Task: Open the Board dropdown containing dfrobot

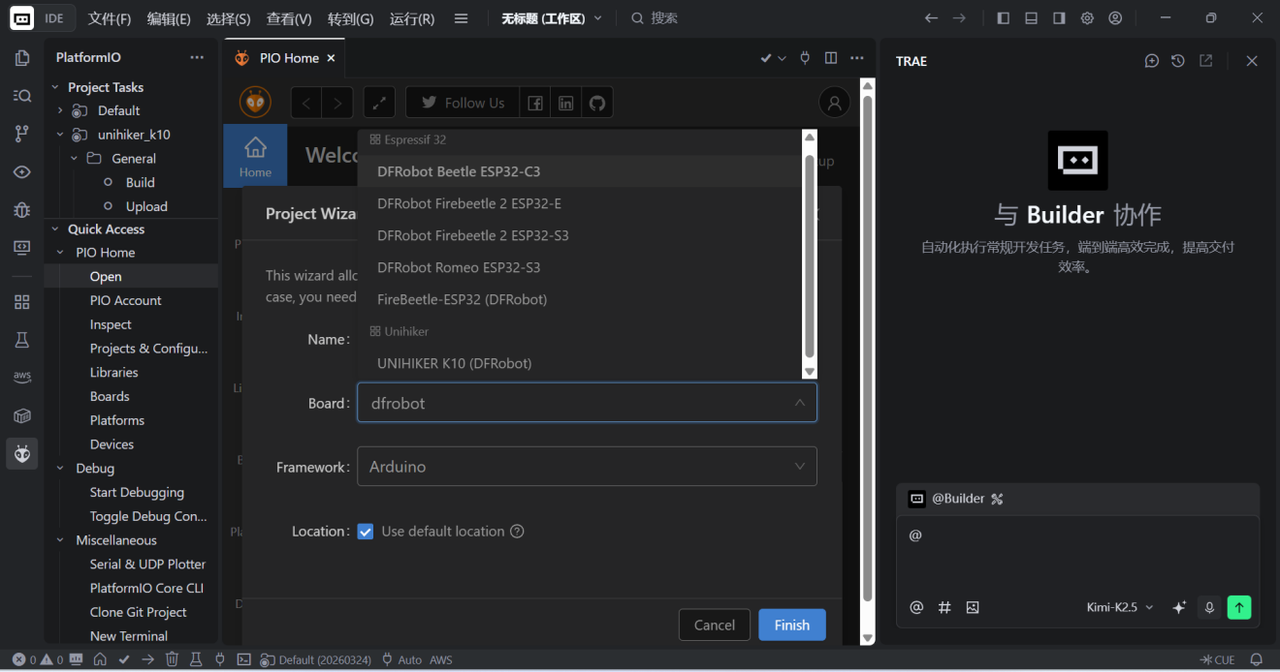Action: coord(587,403)
